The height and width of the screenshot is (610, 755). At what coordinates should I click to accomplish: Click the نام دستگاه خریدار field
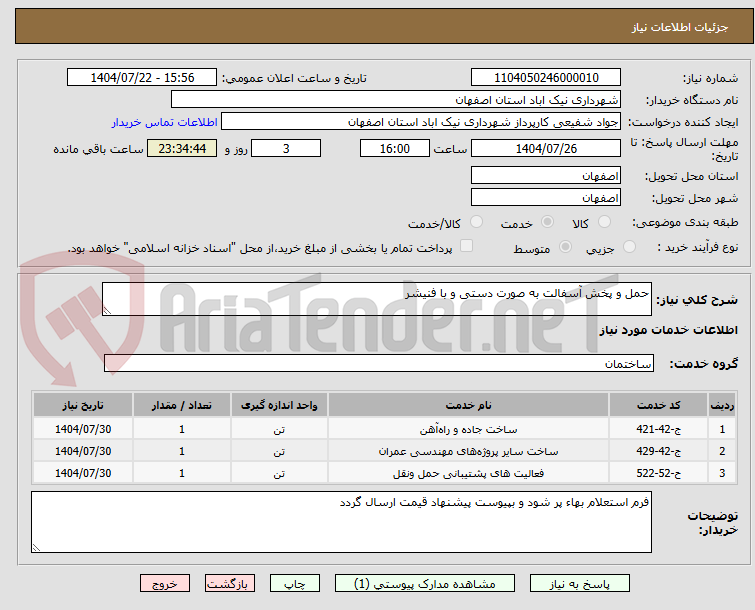(x=396, y=100)
